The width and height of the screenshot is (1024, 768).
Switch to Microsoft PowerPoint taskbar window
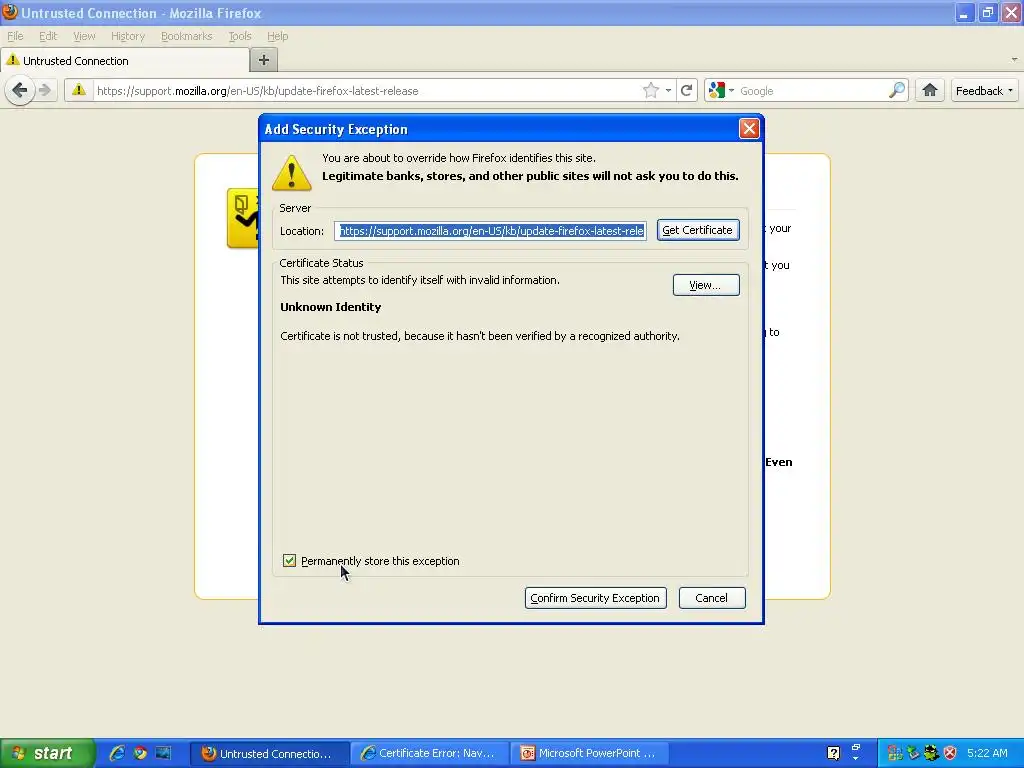pos(590,754)
